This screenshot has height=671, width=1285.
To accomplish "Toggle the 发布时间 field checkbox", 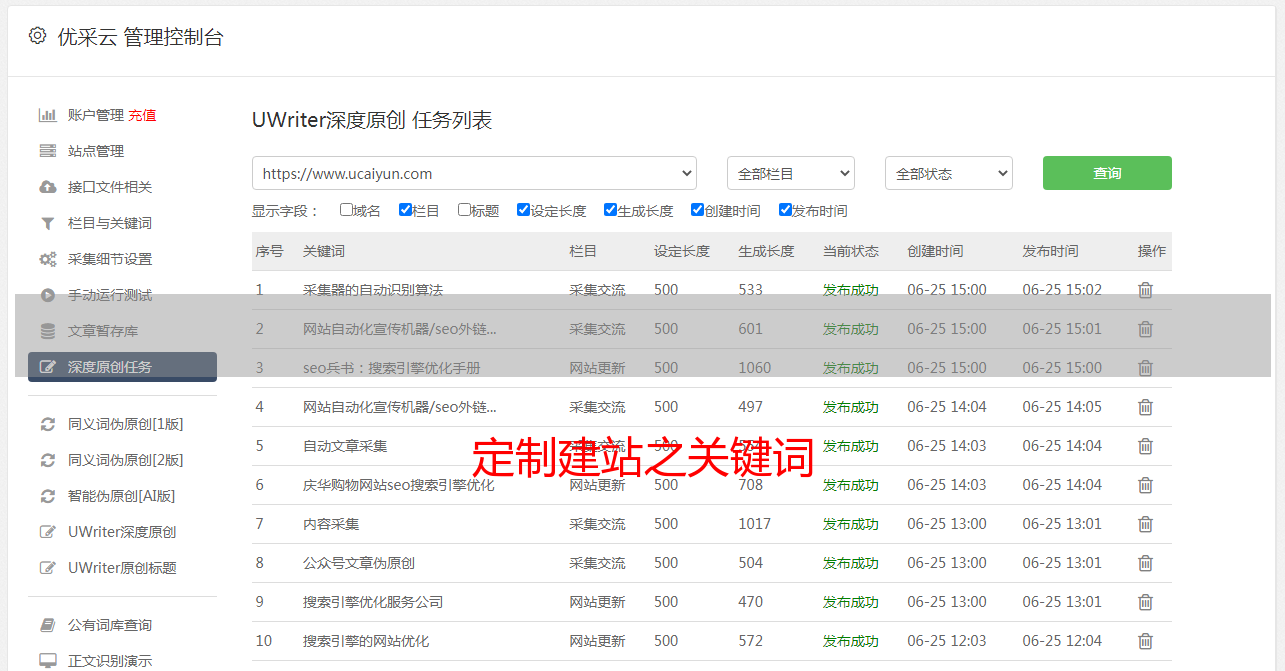I will coord(785,210).
